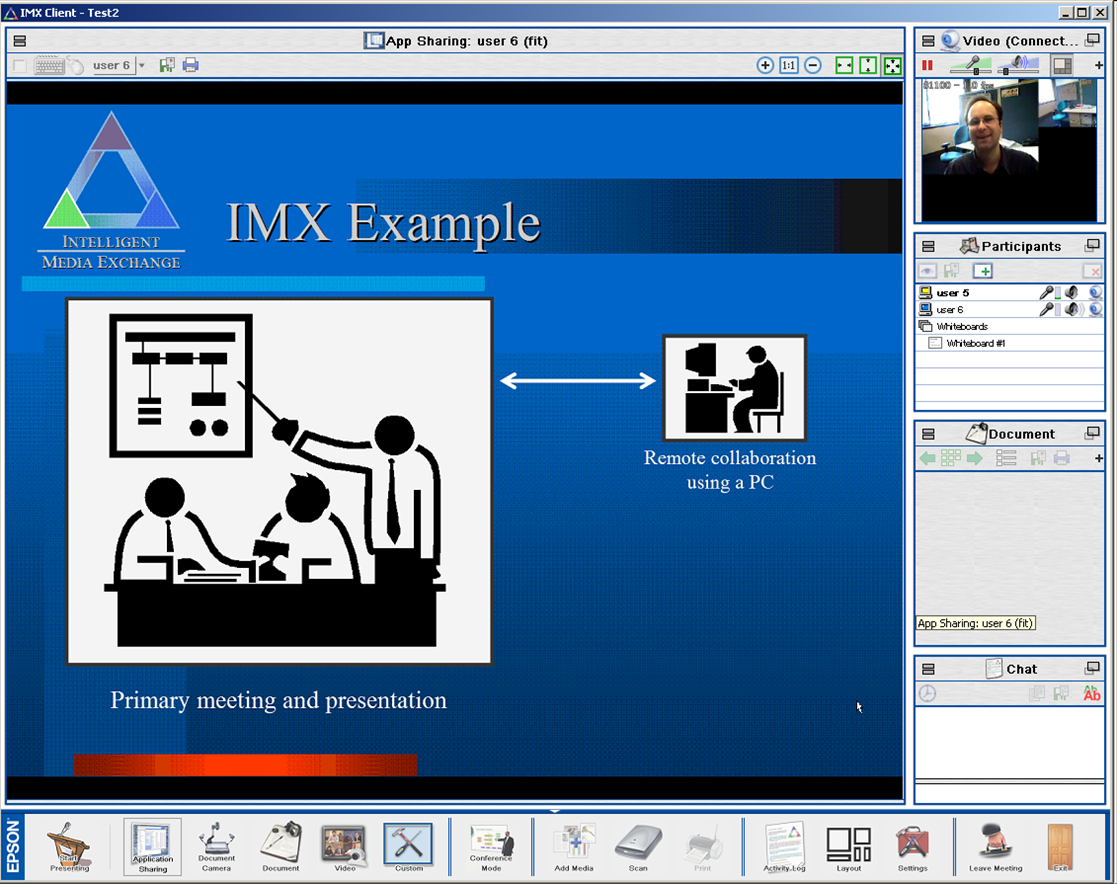Fit shared view to the whole window
Screen dimensions: 1117x884
tap(892, 66)
